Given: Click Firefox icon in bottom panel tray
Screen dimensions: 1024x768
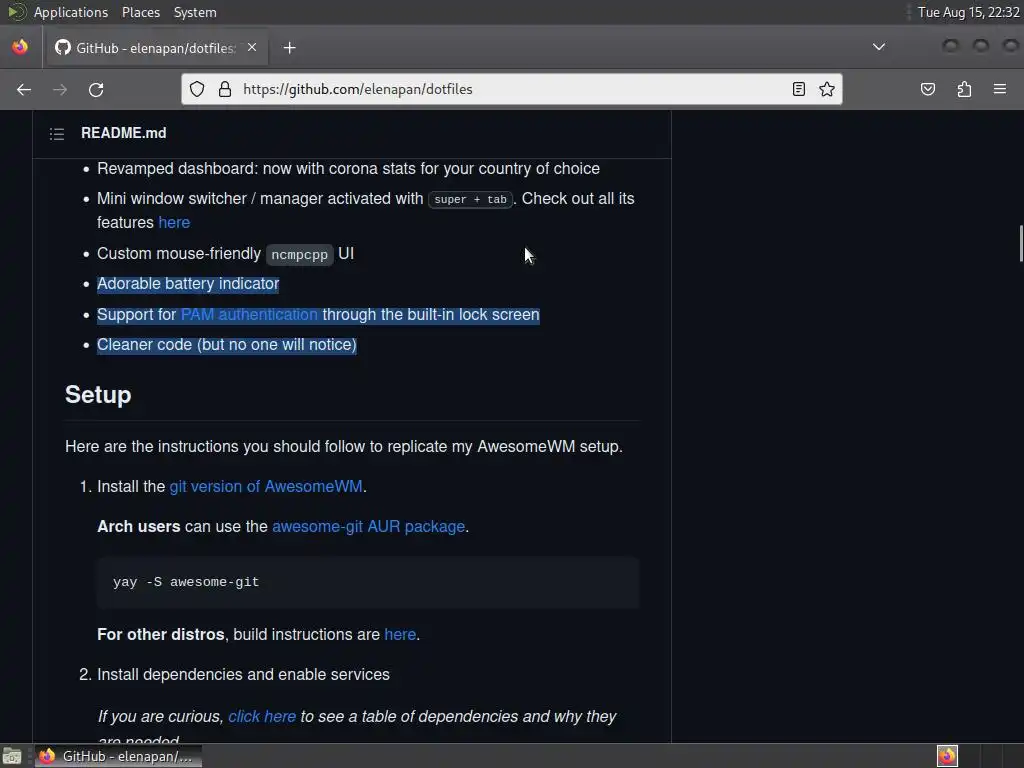Looking at the screenshot, I should click(947, 756).
